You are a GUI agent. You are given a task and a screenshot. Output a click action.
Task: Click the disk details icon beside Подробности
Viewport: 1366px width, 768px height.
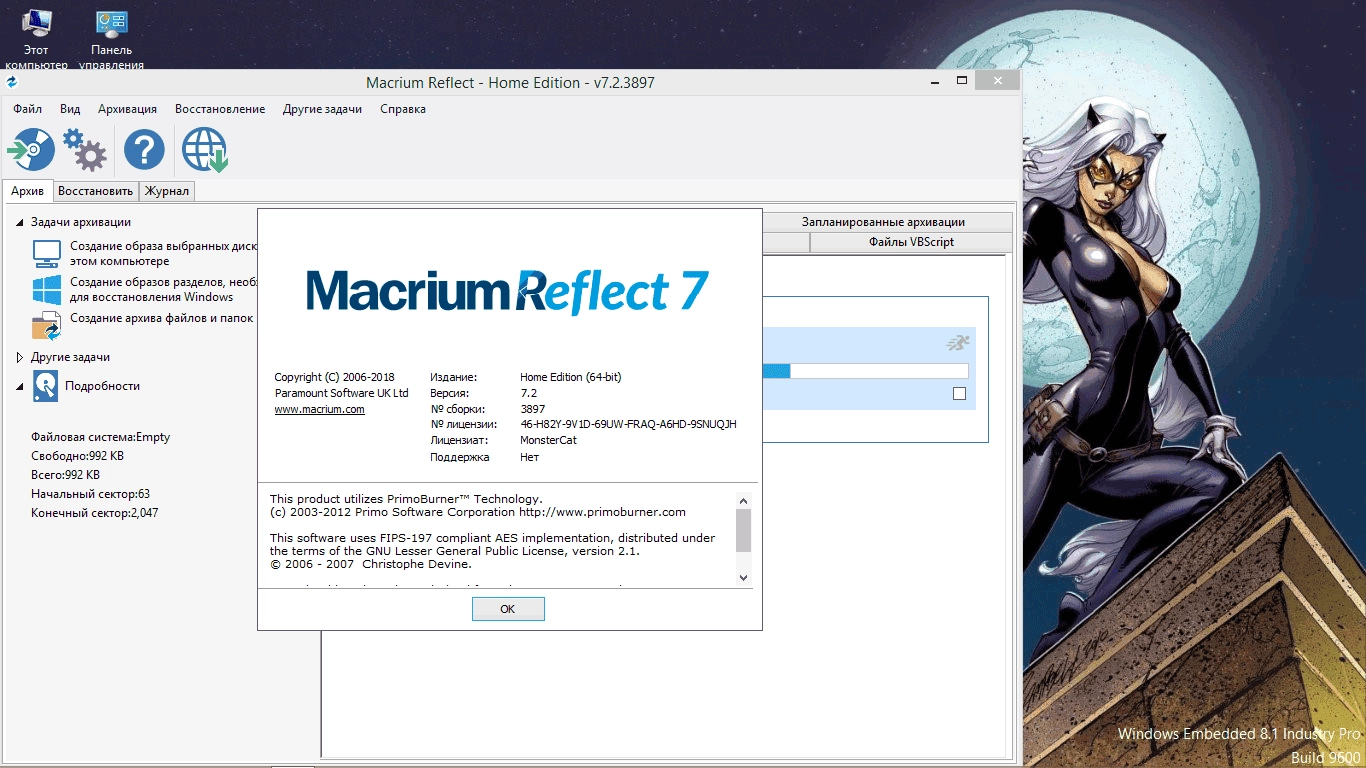(45, 386)
